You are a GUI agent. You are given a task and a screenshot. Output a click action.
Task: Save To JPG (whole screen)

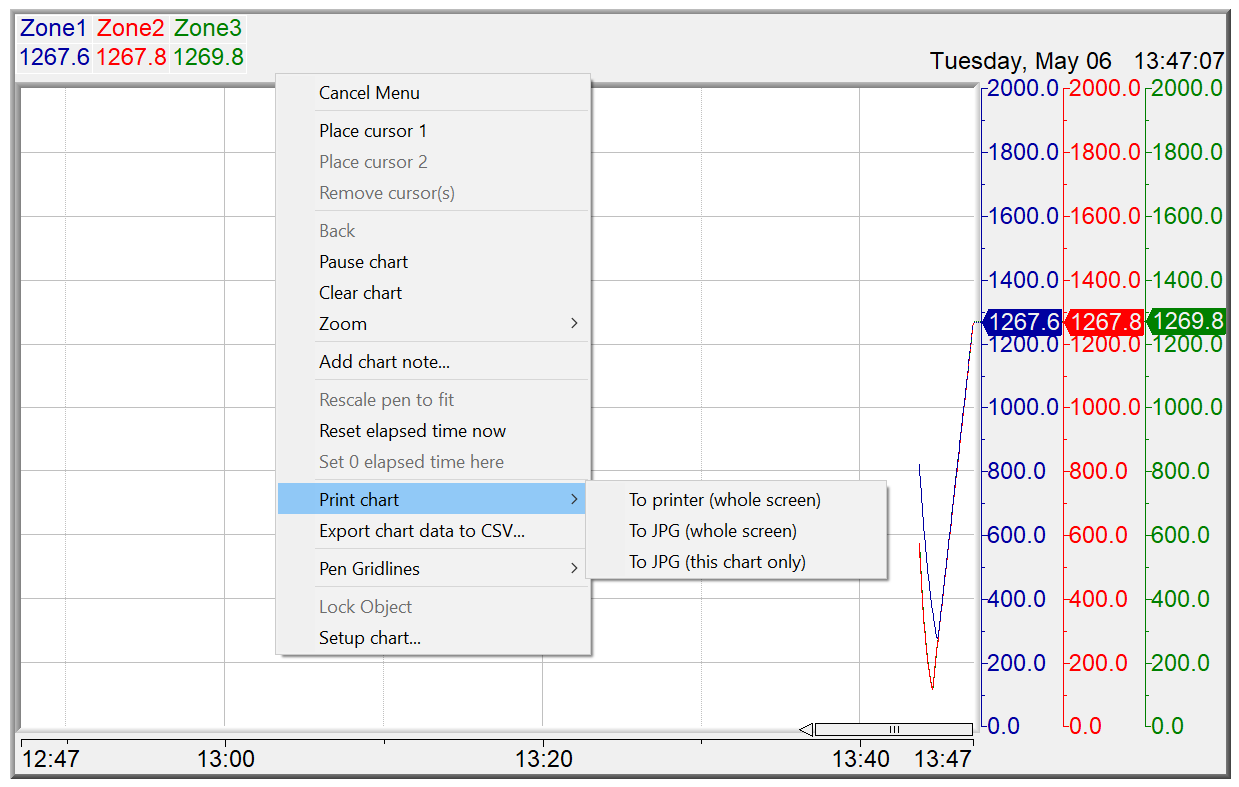click(x=712, y=531)
